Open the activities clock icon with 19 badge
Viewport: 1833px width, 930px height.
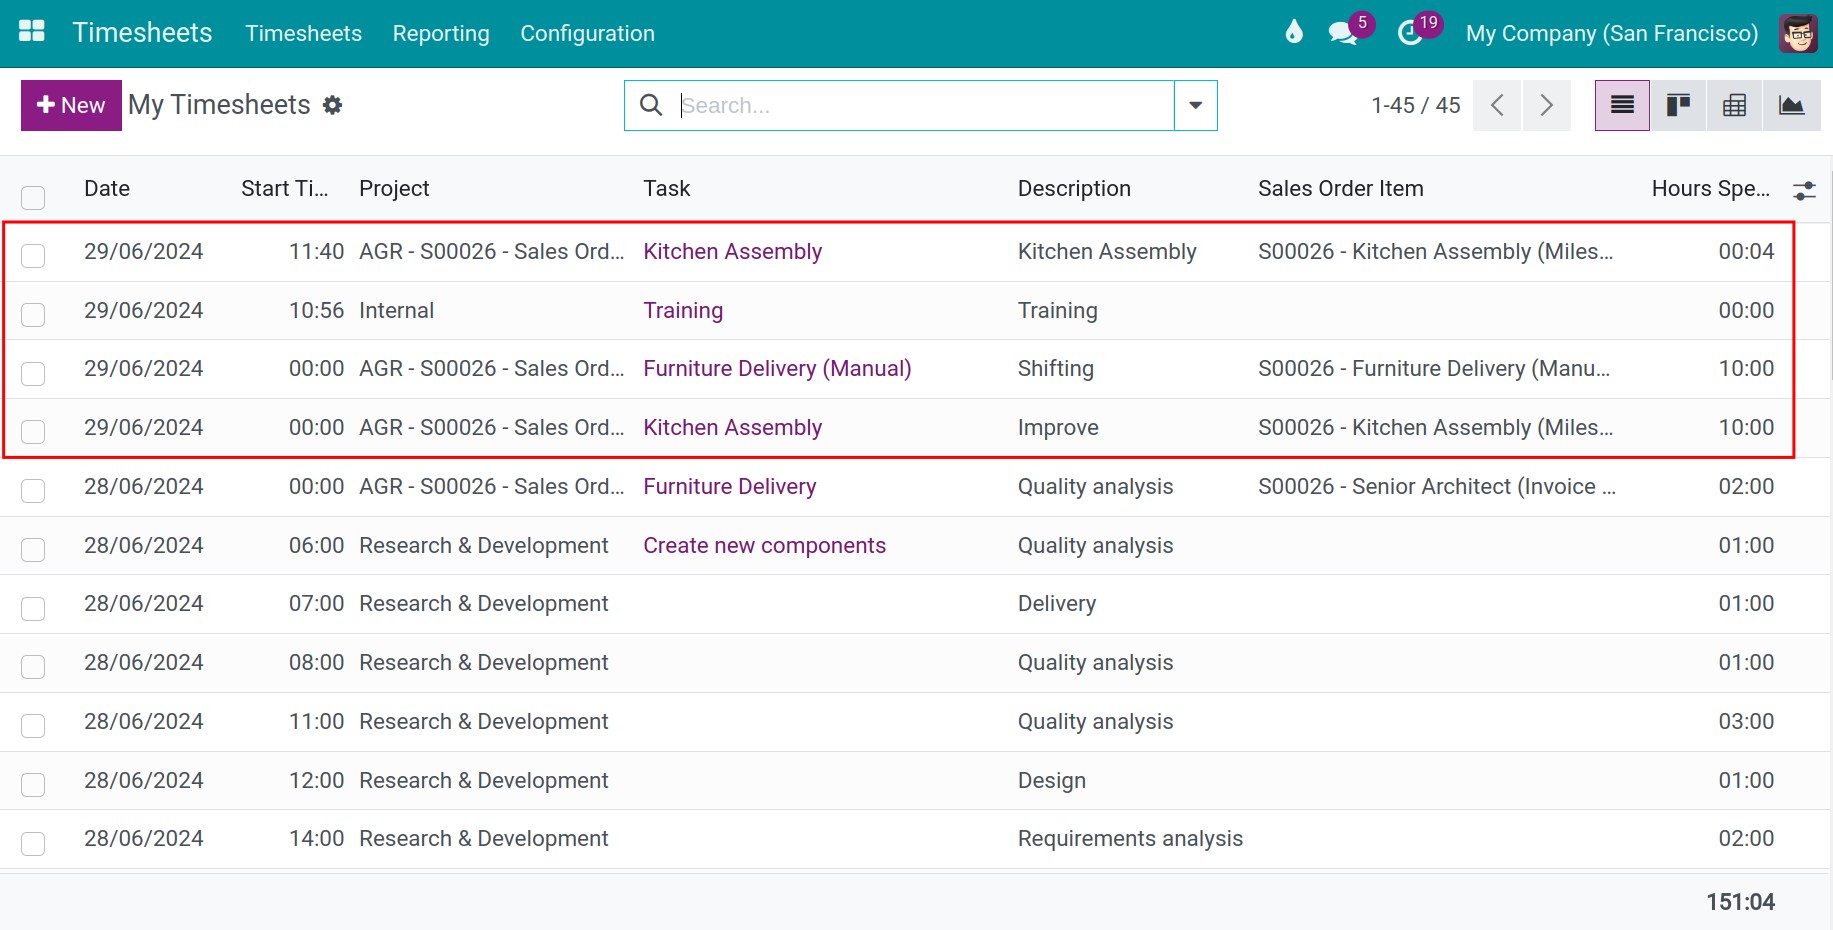tap(1410, 33)
